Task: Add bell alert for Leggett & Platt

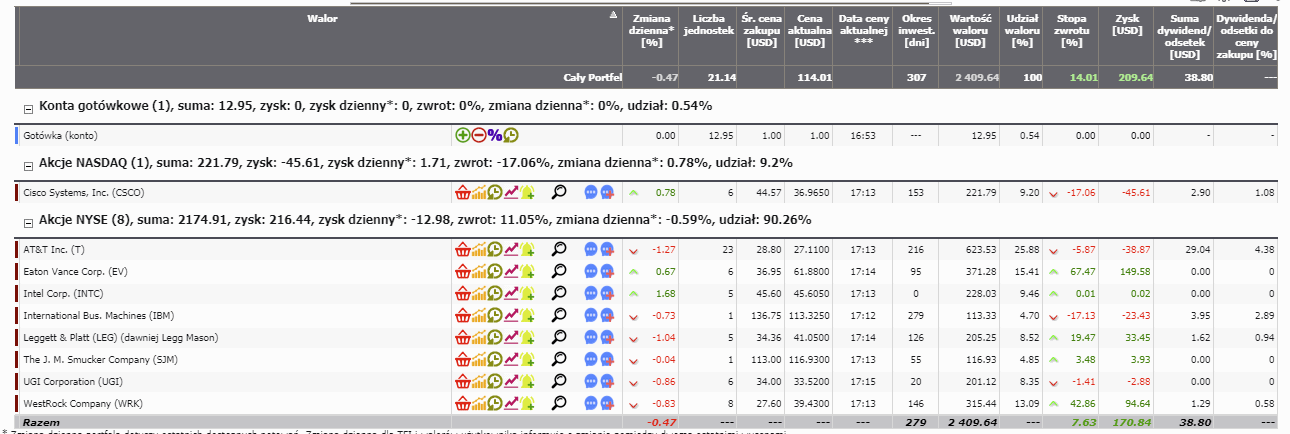Action: (x=527, y=337)
